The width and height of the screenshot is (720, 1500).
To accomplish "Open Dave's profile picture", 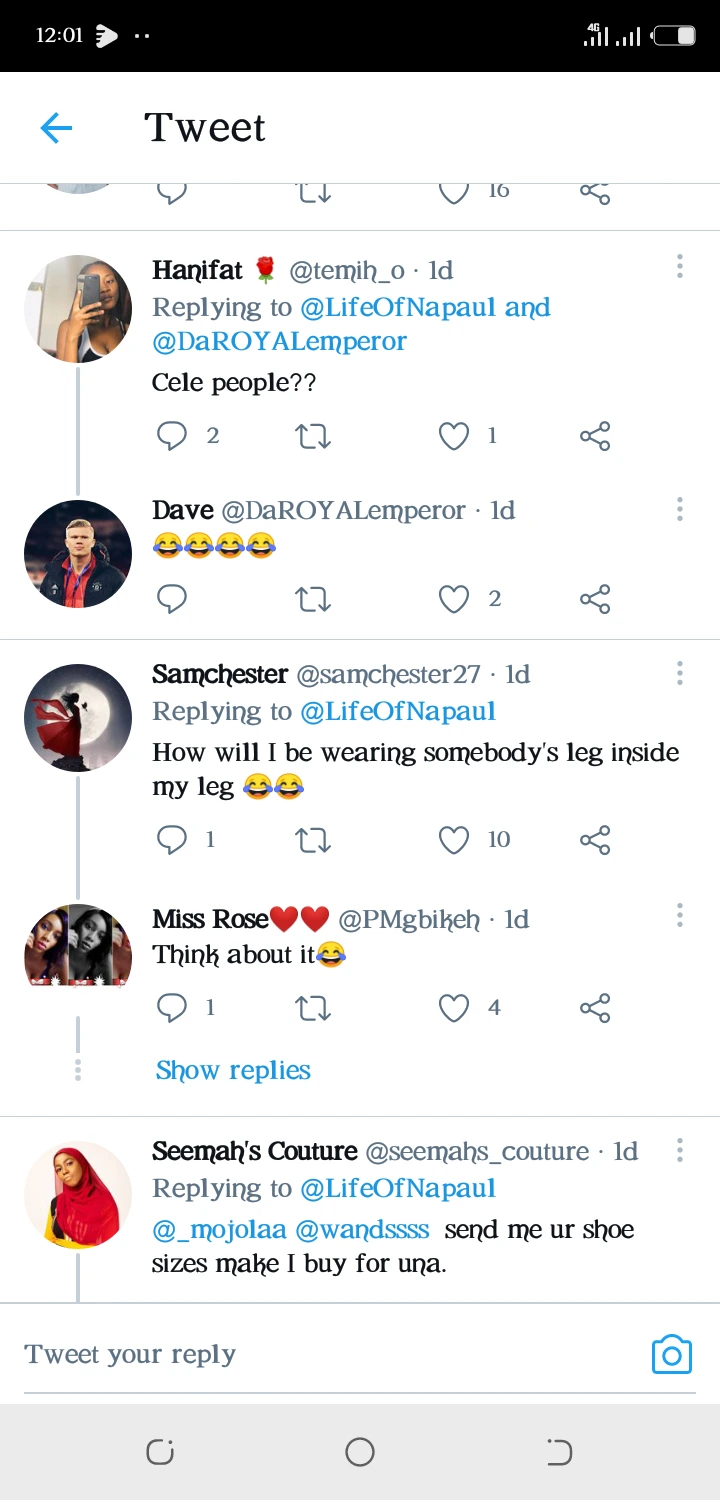I will pyautogui.click(x=78, y=554).
